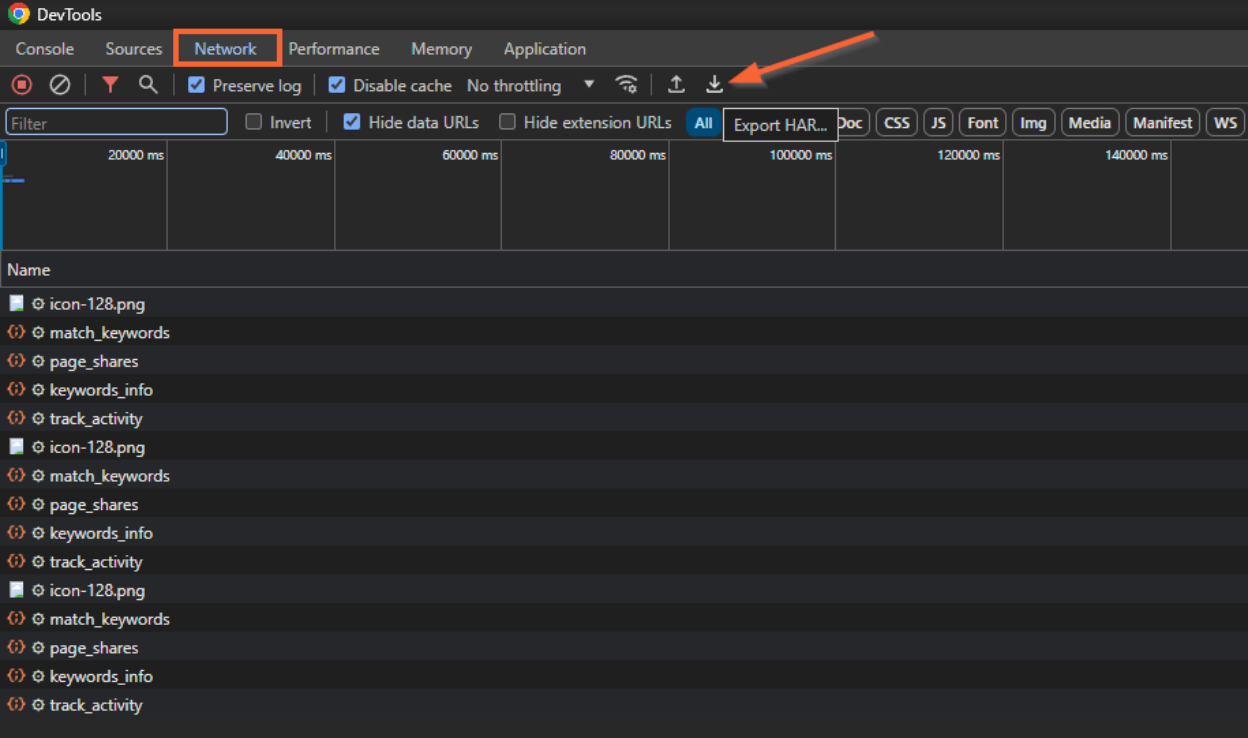This screenshot has height=738, width=1248.
Task: Select the Network tab
Action: point(226,49)
